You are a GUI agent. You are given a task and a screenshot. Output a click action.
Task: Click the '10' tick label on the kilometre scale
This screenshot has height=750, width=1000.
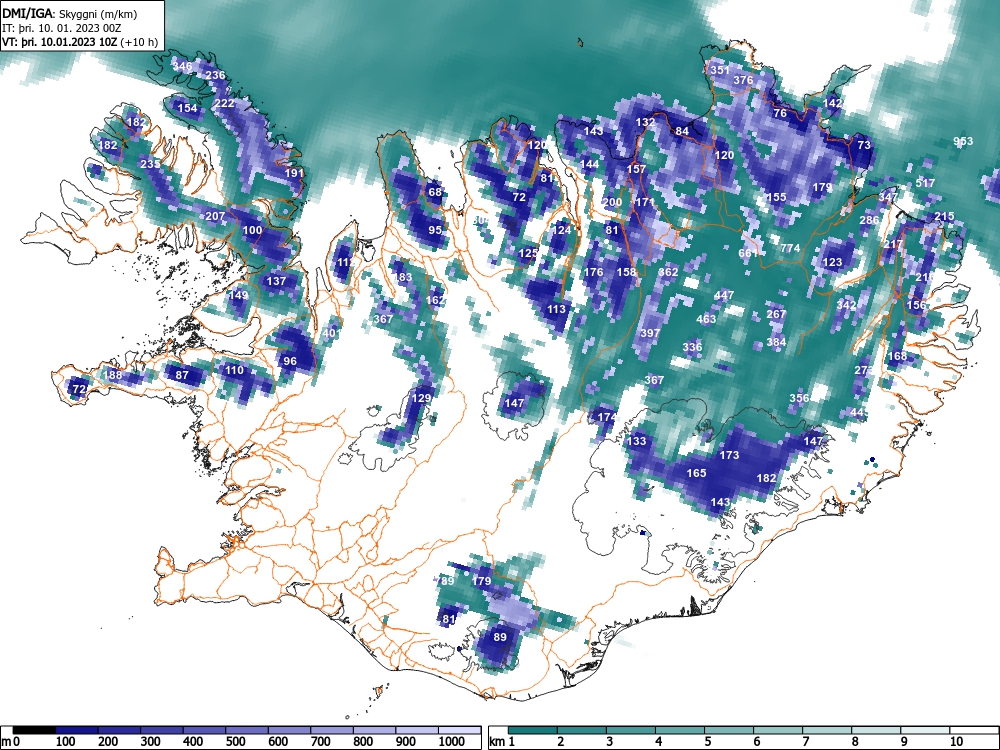tap(955, 742)
